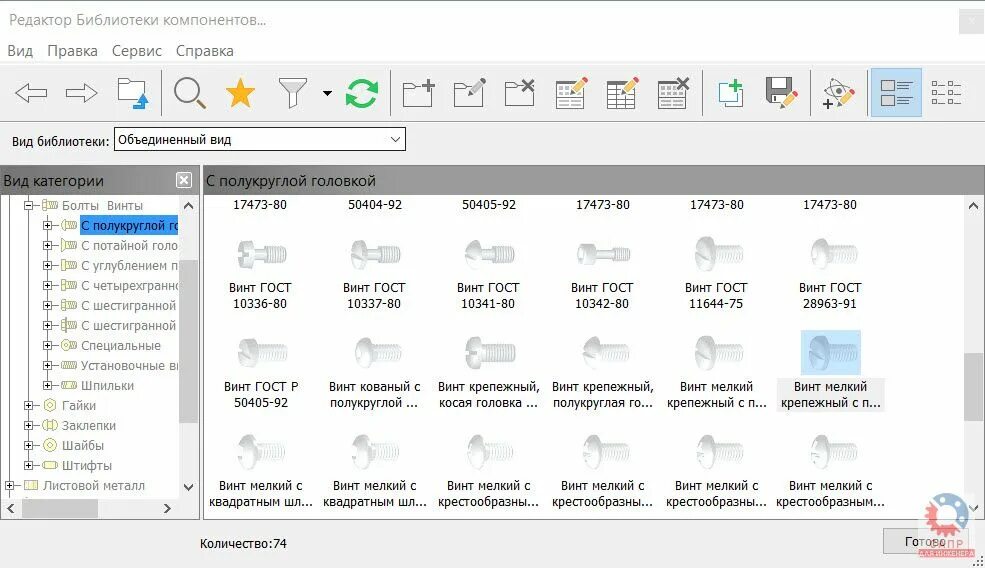Select Винт ГОСТ 10342-80 thumbnail
The height and width of the screenshot is (568, 985).
[x=603, y=254]
